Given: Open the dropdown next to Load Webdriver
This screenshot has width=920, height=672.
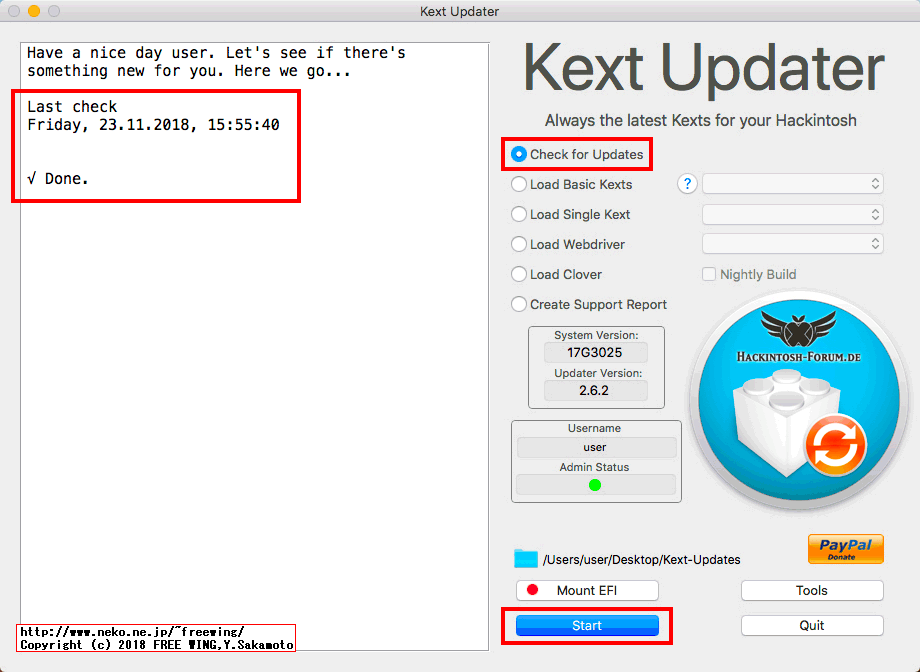Looking at the screenshot, I should [x=792, y=244].
